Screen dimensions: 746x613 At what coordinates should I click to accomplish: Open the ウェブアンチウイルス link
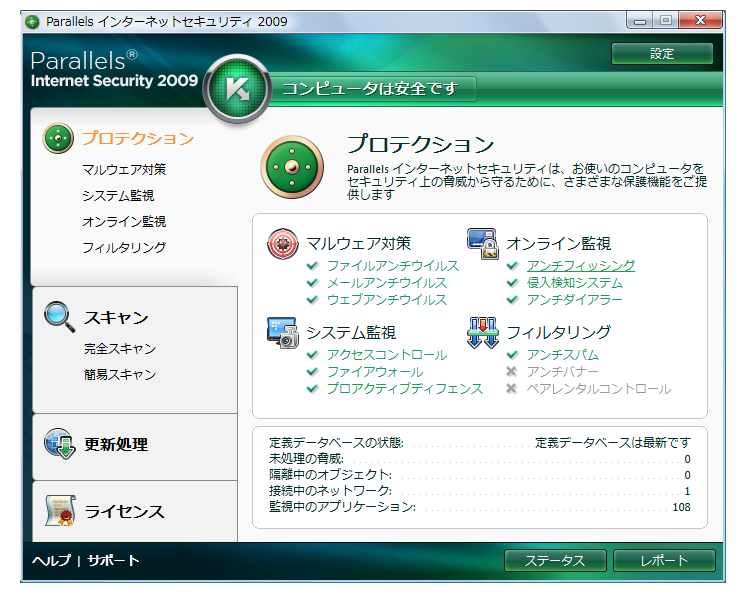point(387,300)
